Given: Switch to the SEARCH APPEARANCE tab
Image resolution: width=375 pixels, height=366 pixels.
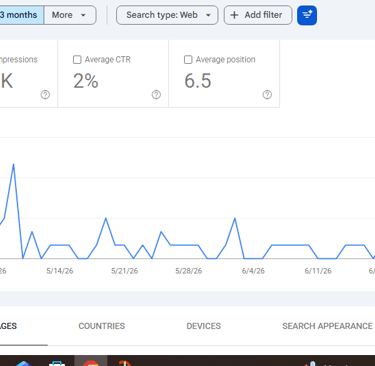Looking at the screenshot, I should (327, 326).
